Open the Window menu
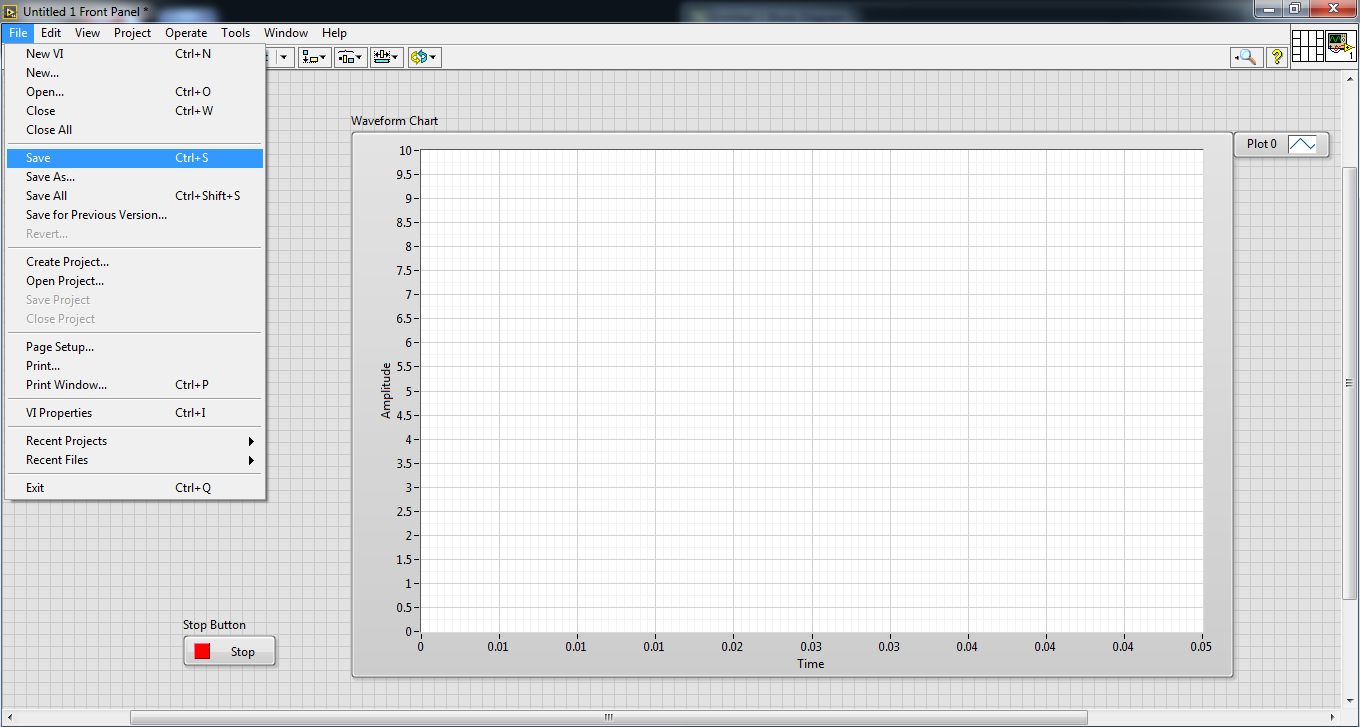The height and width of the screenshot is (727, 1360). [286, 33]
